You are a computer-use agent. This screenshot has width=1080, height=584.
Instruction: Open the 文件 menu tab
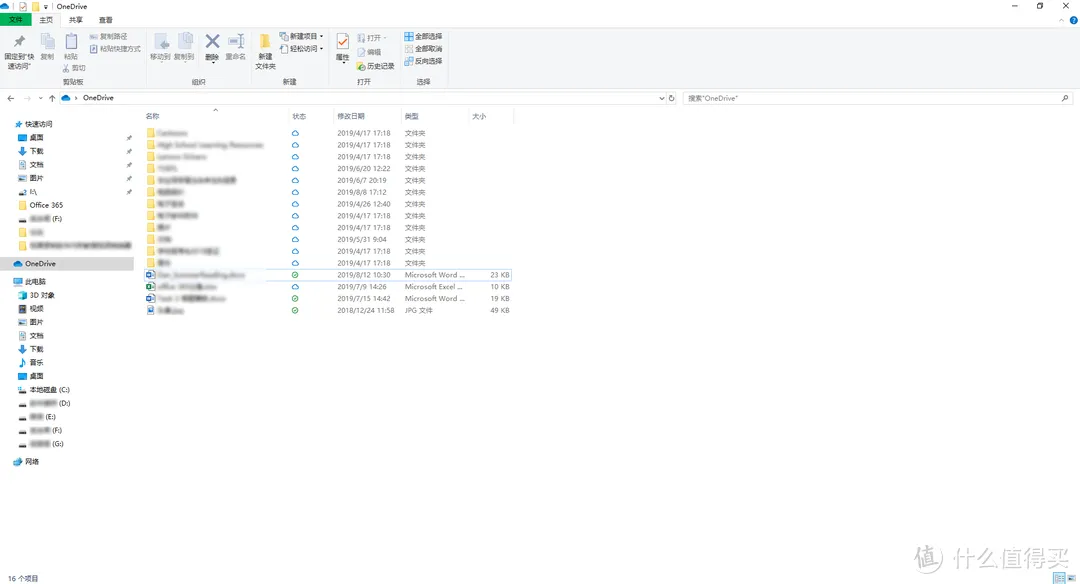pyautogui.click(x=15, y=20)
